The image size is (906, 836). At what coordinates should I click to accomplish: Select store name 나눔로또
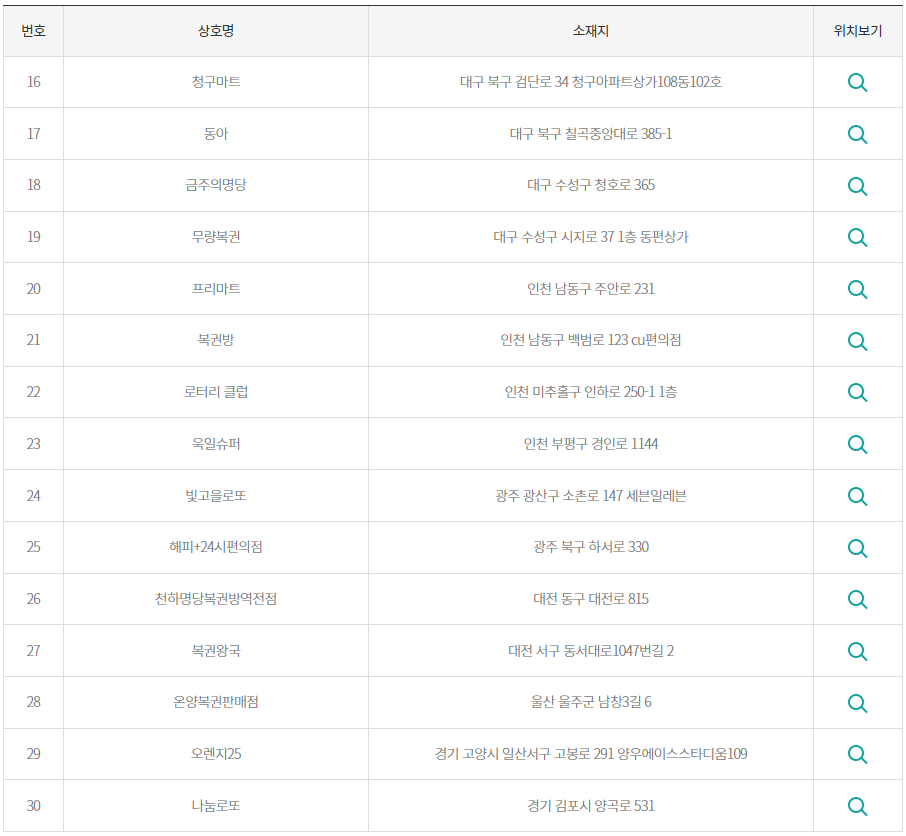[216, 805]
